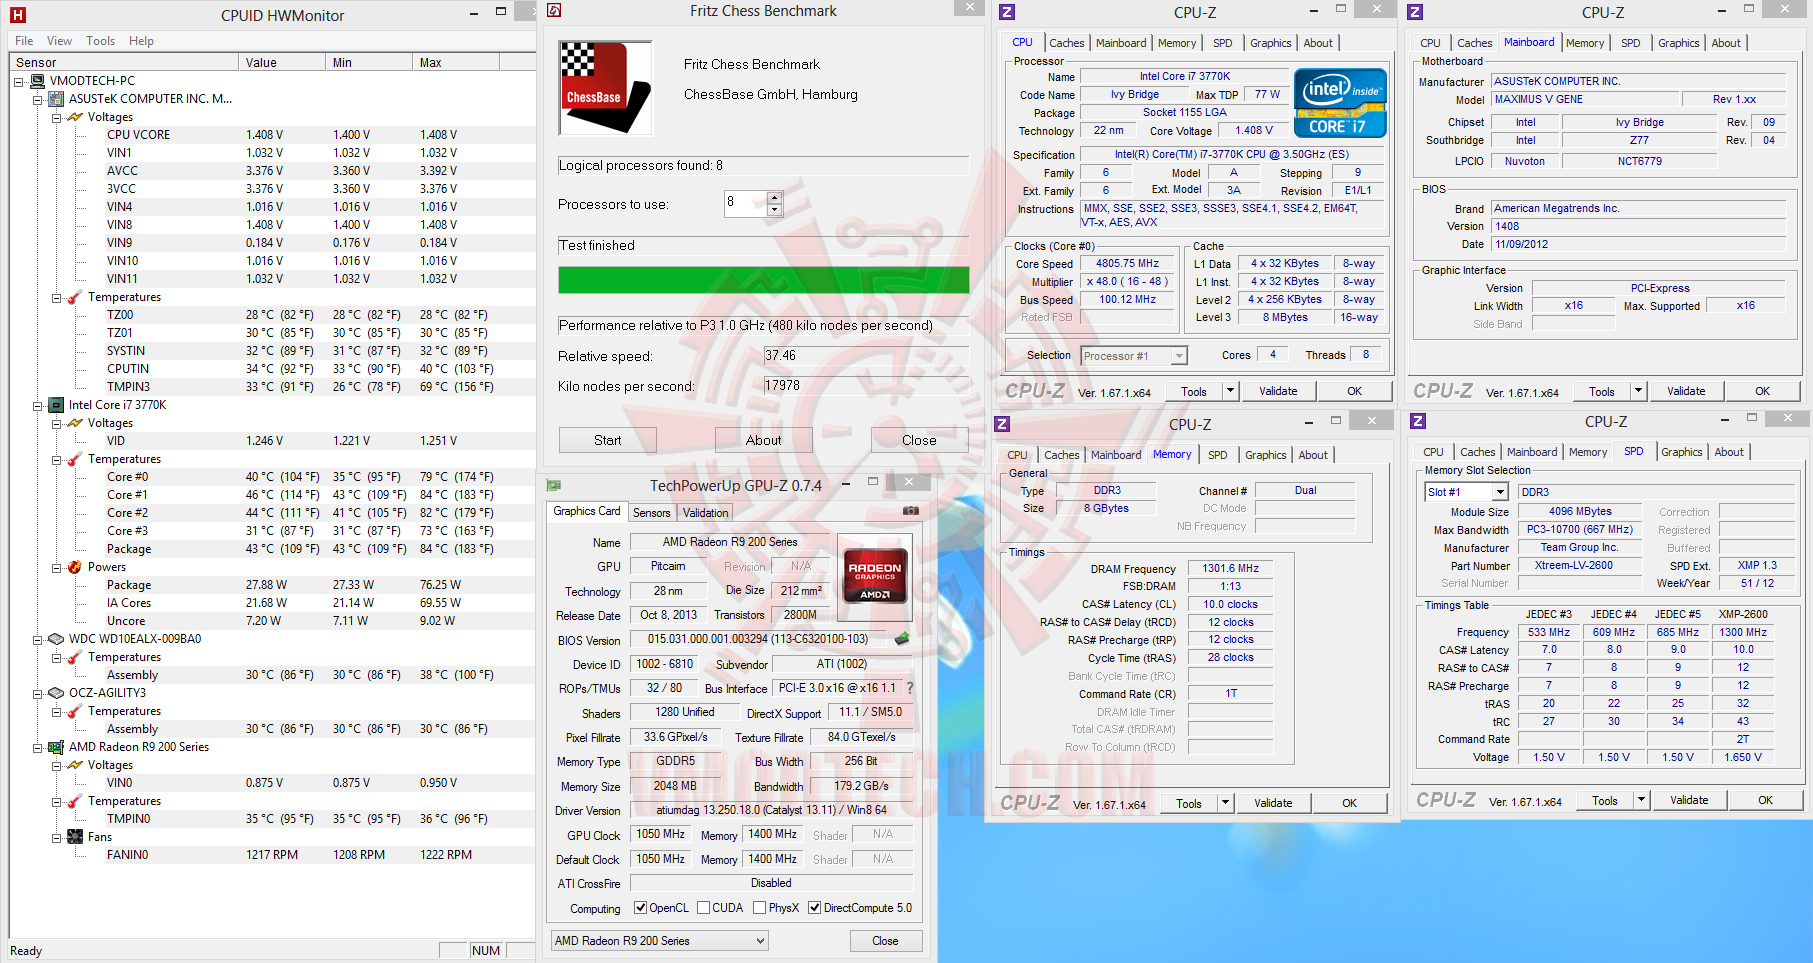Open the Graphics tab in the Mainboard CPU-Z window
The image size is (1813, 963).
click(1678, 43)
